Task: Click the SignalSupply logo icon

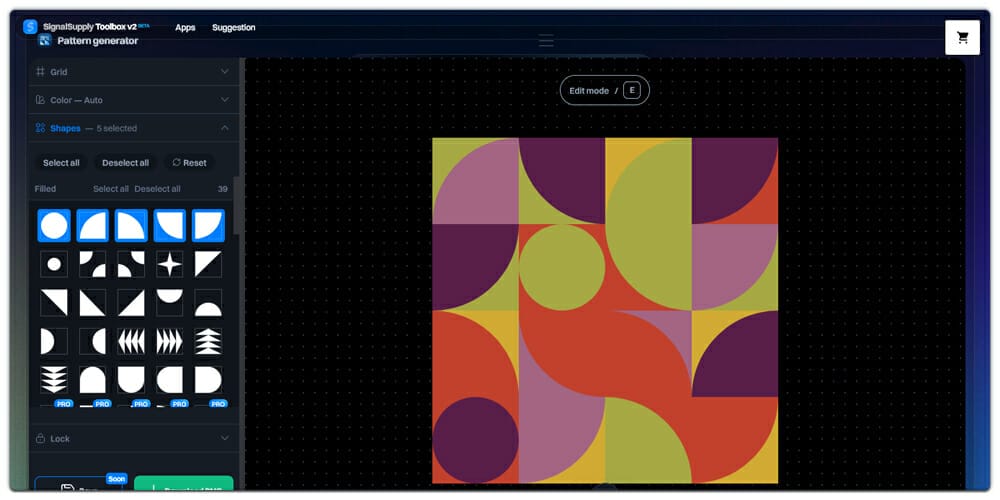Action: tap(30, 27)
